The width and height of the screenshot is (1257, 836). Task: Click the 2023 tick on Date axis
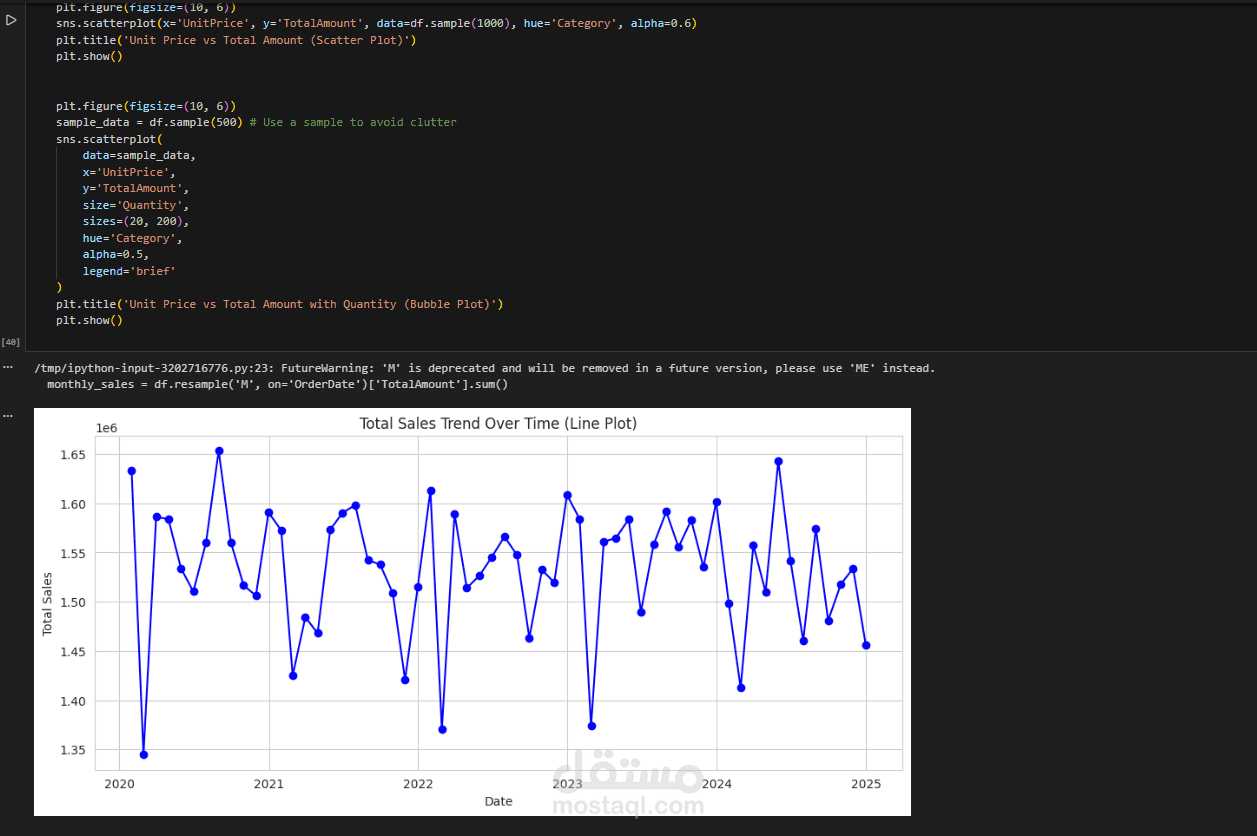tap(567, 784)
